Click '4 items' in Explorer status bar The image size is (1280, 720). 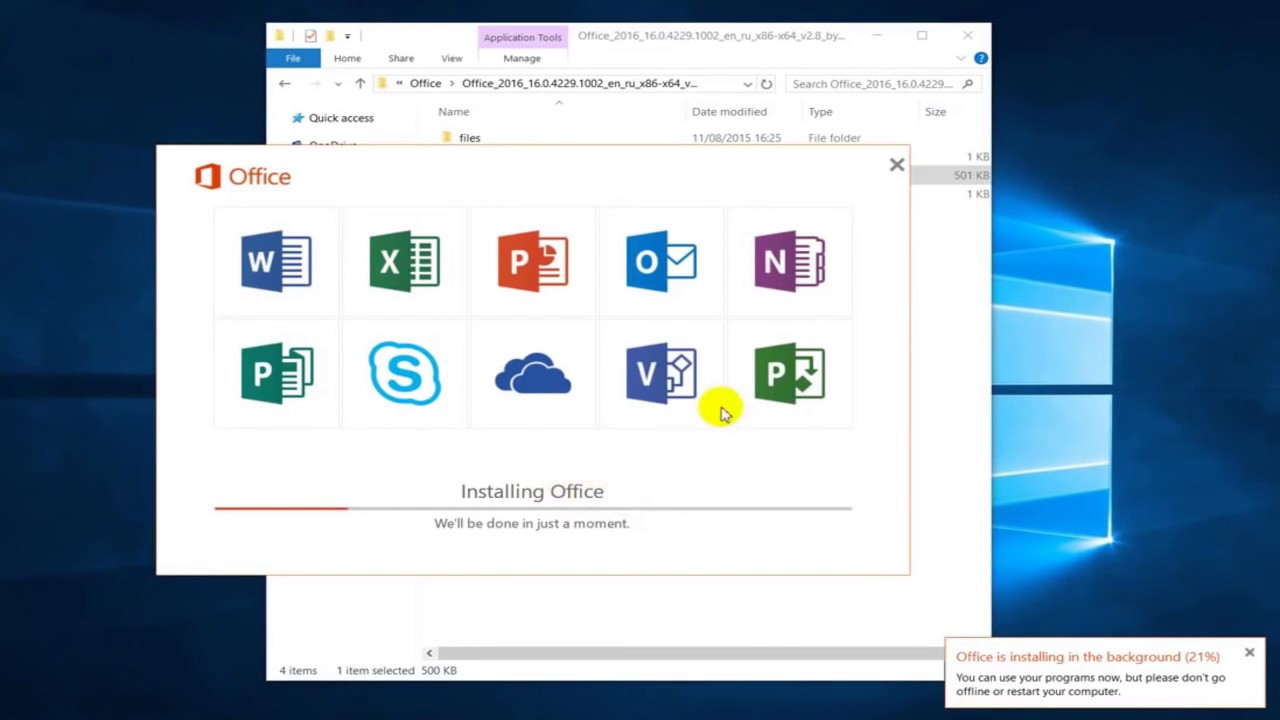coord(297,670)
